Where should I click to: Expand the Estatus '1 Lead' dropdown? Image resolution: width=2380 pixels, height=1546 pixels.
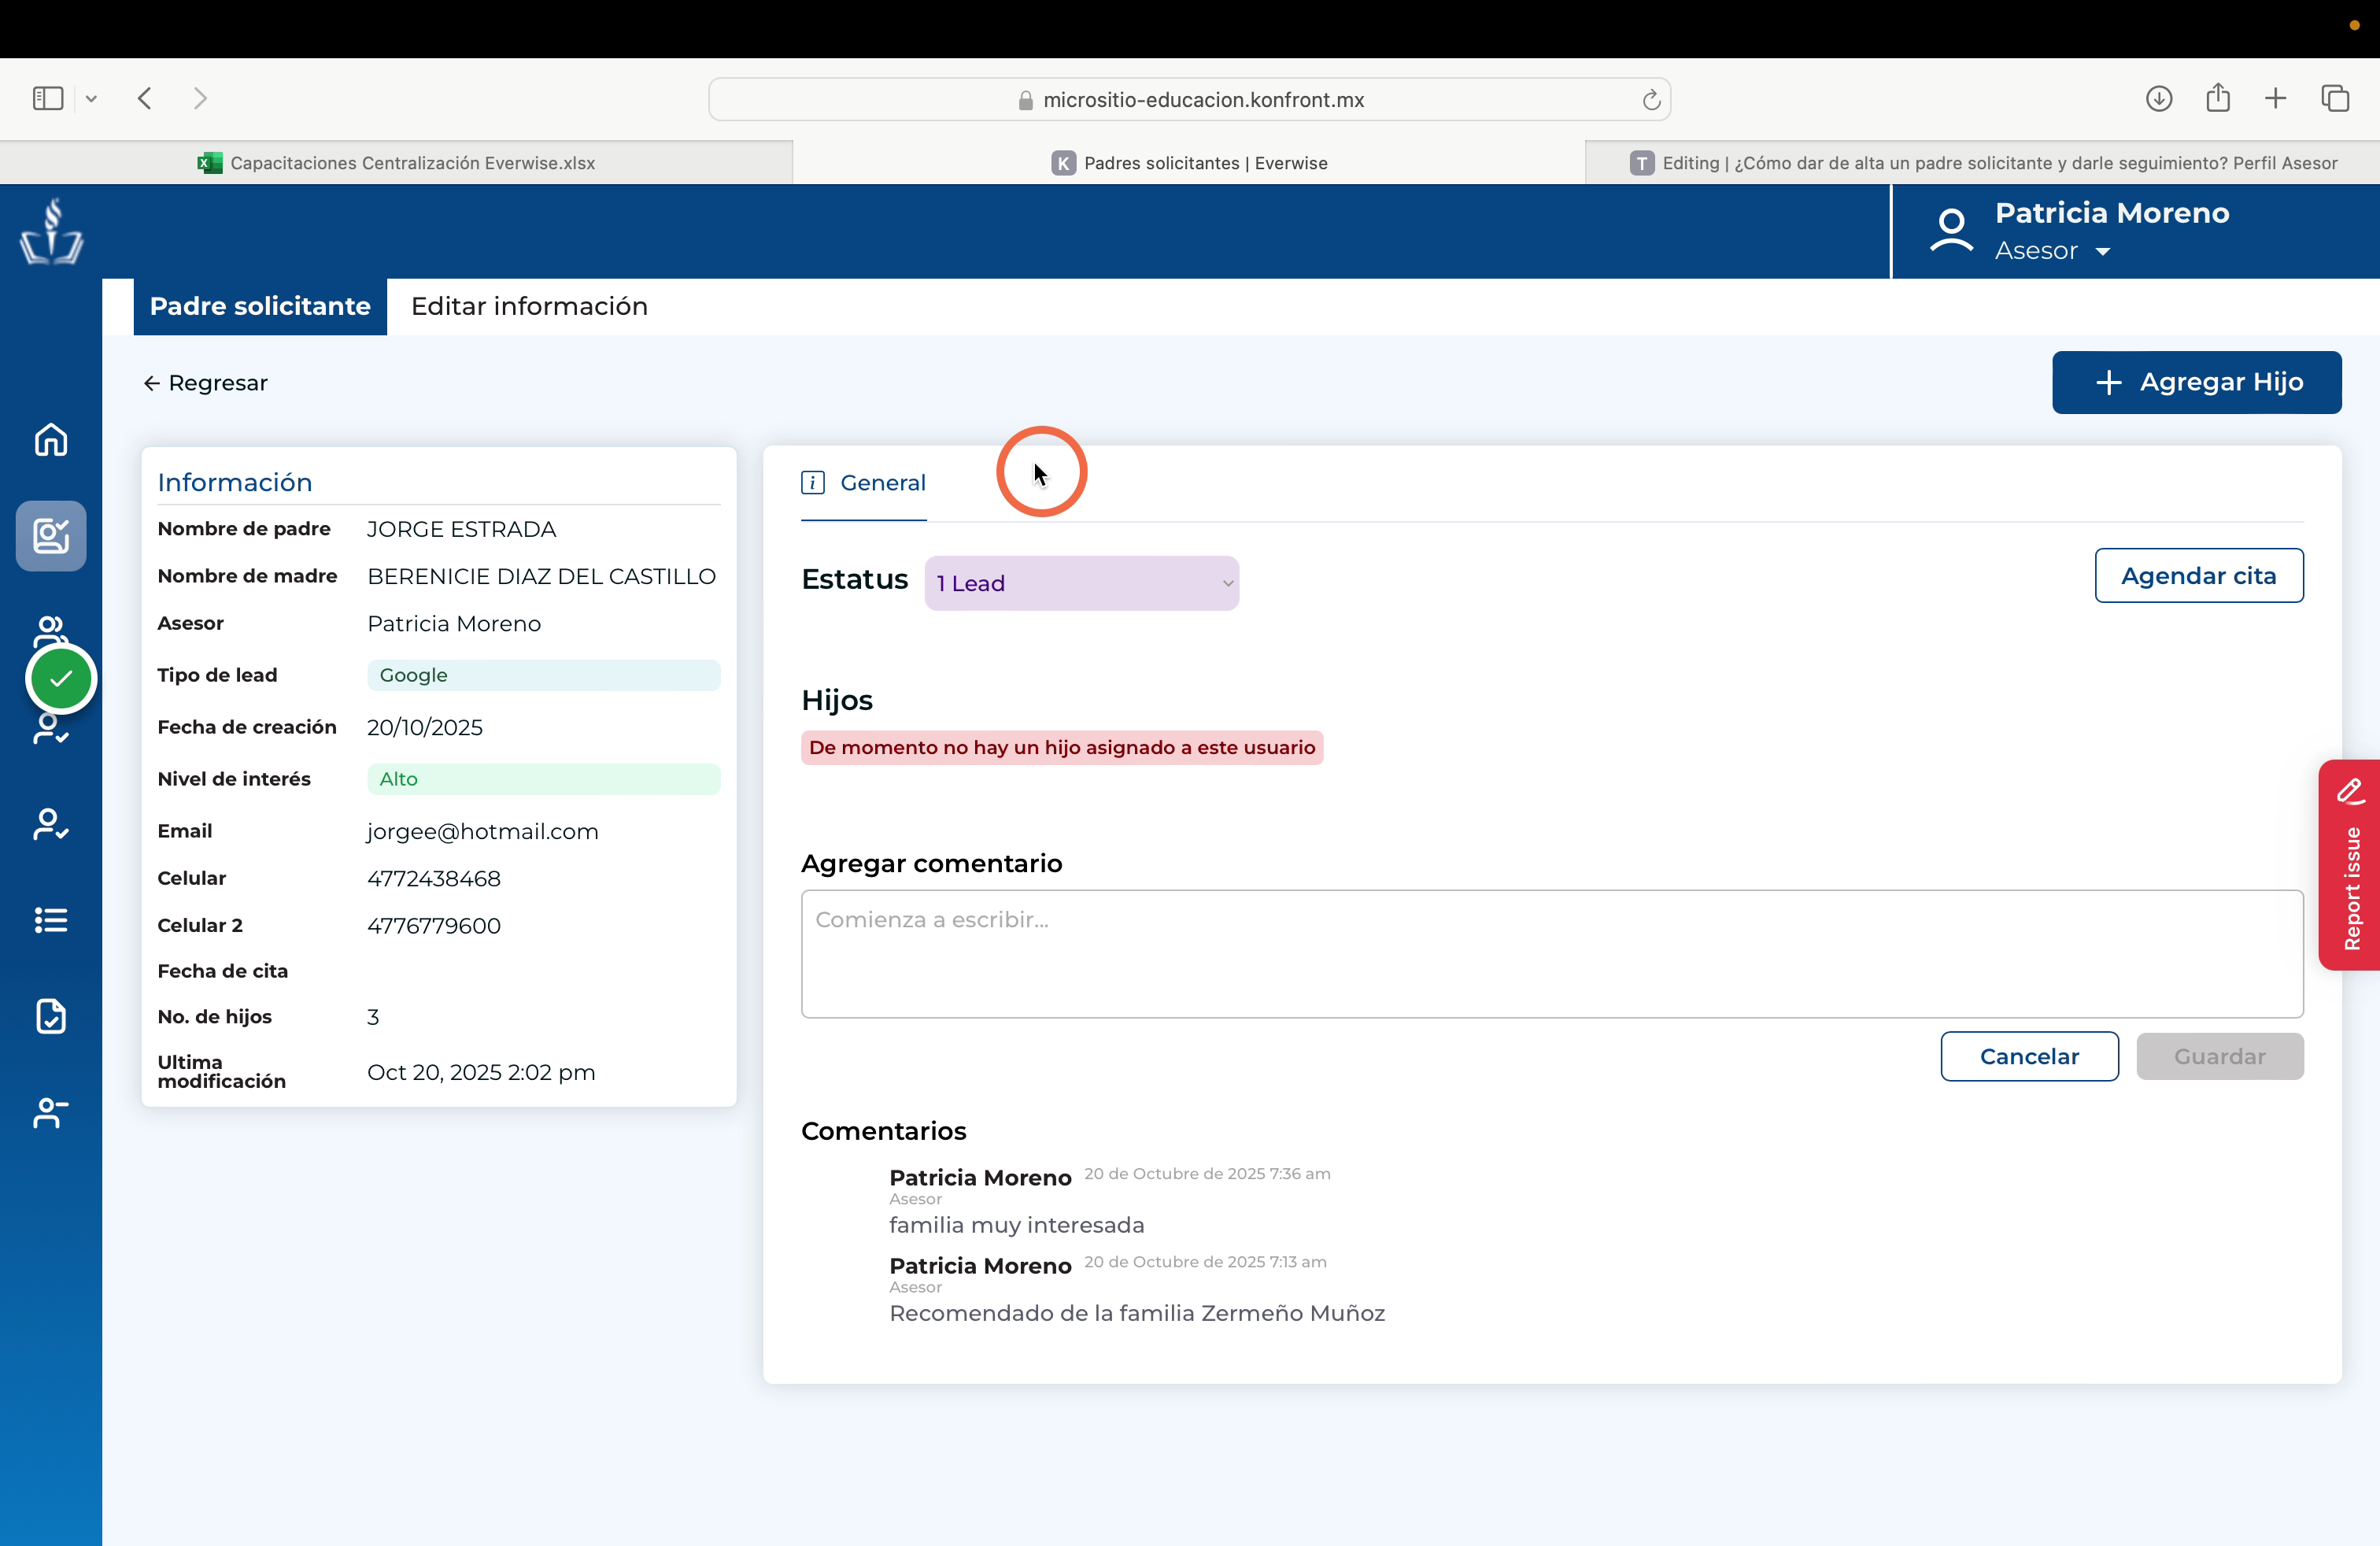pos(1082,583)
